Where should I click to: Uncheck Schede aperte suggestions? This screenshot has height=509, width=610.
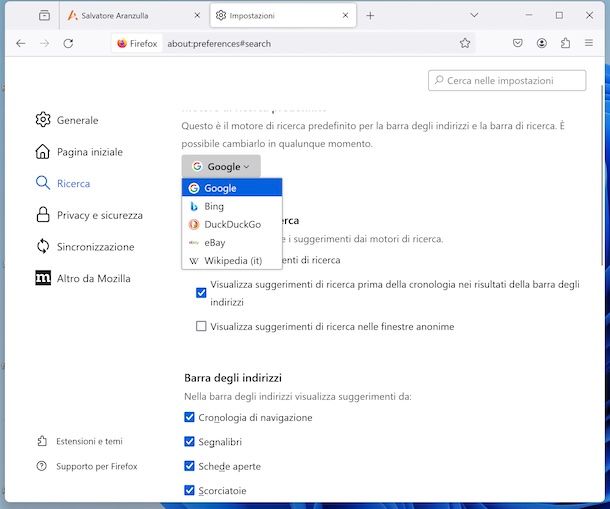[x=189, y=466]
